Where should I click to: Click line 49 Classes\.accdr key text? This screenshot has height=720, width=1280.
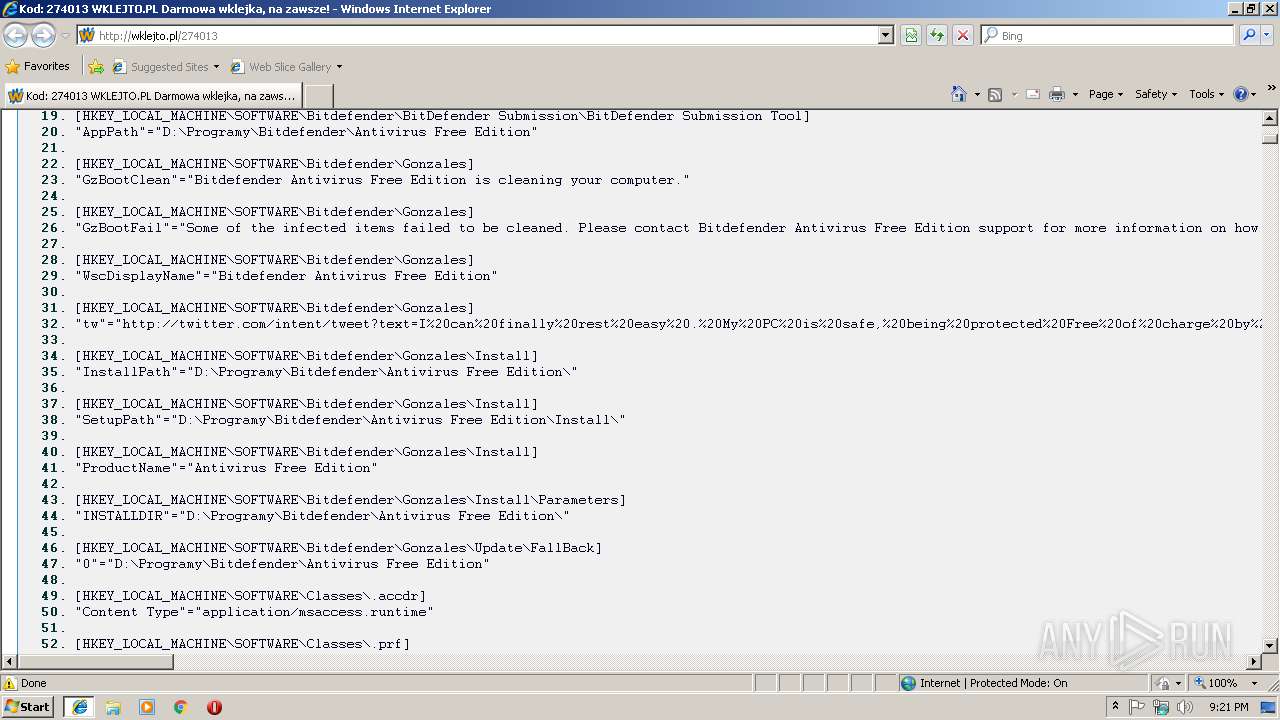click(250, 596)
